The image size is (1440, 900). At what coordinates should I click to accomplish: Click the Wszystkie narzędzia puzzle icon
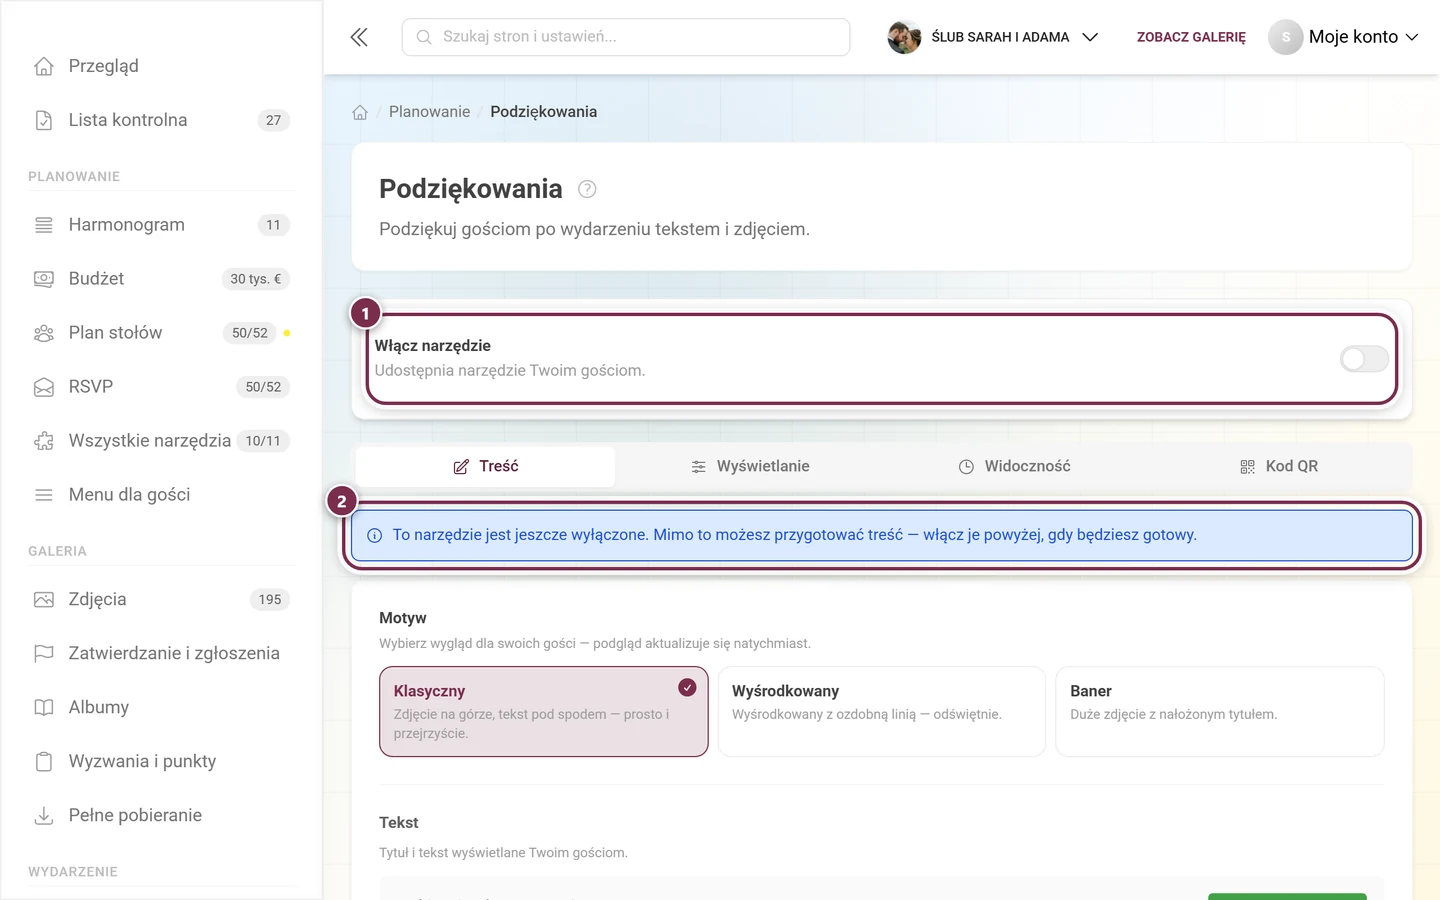pyautogui.click(x=44, y=441)
